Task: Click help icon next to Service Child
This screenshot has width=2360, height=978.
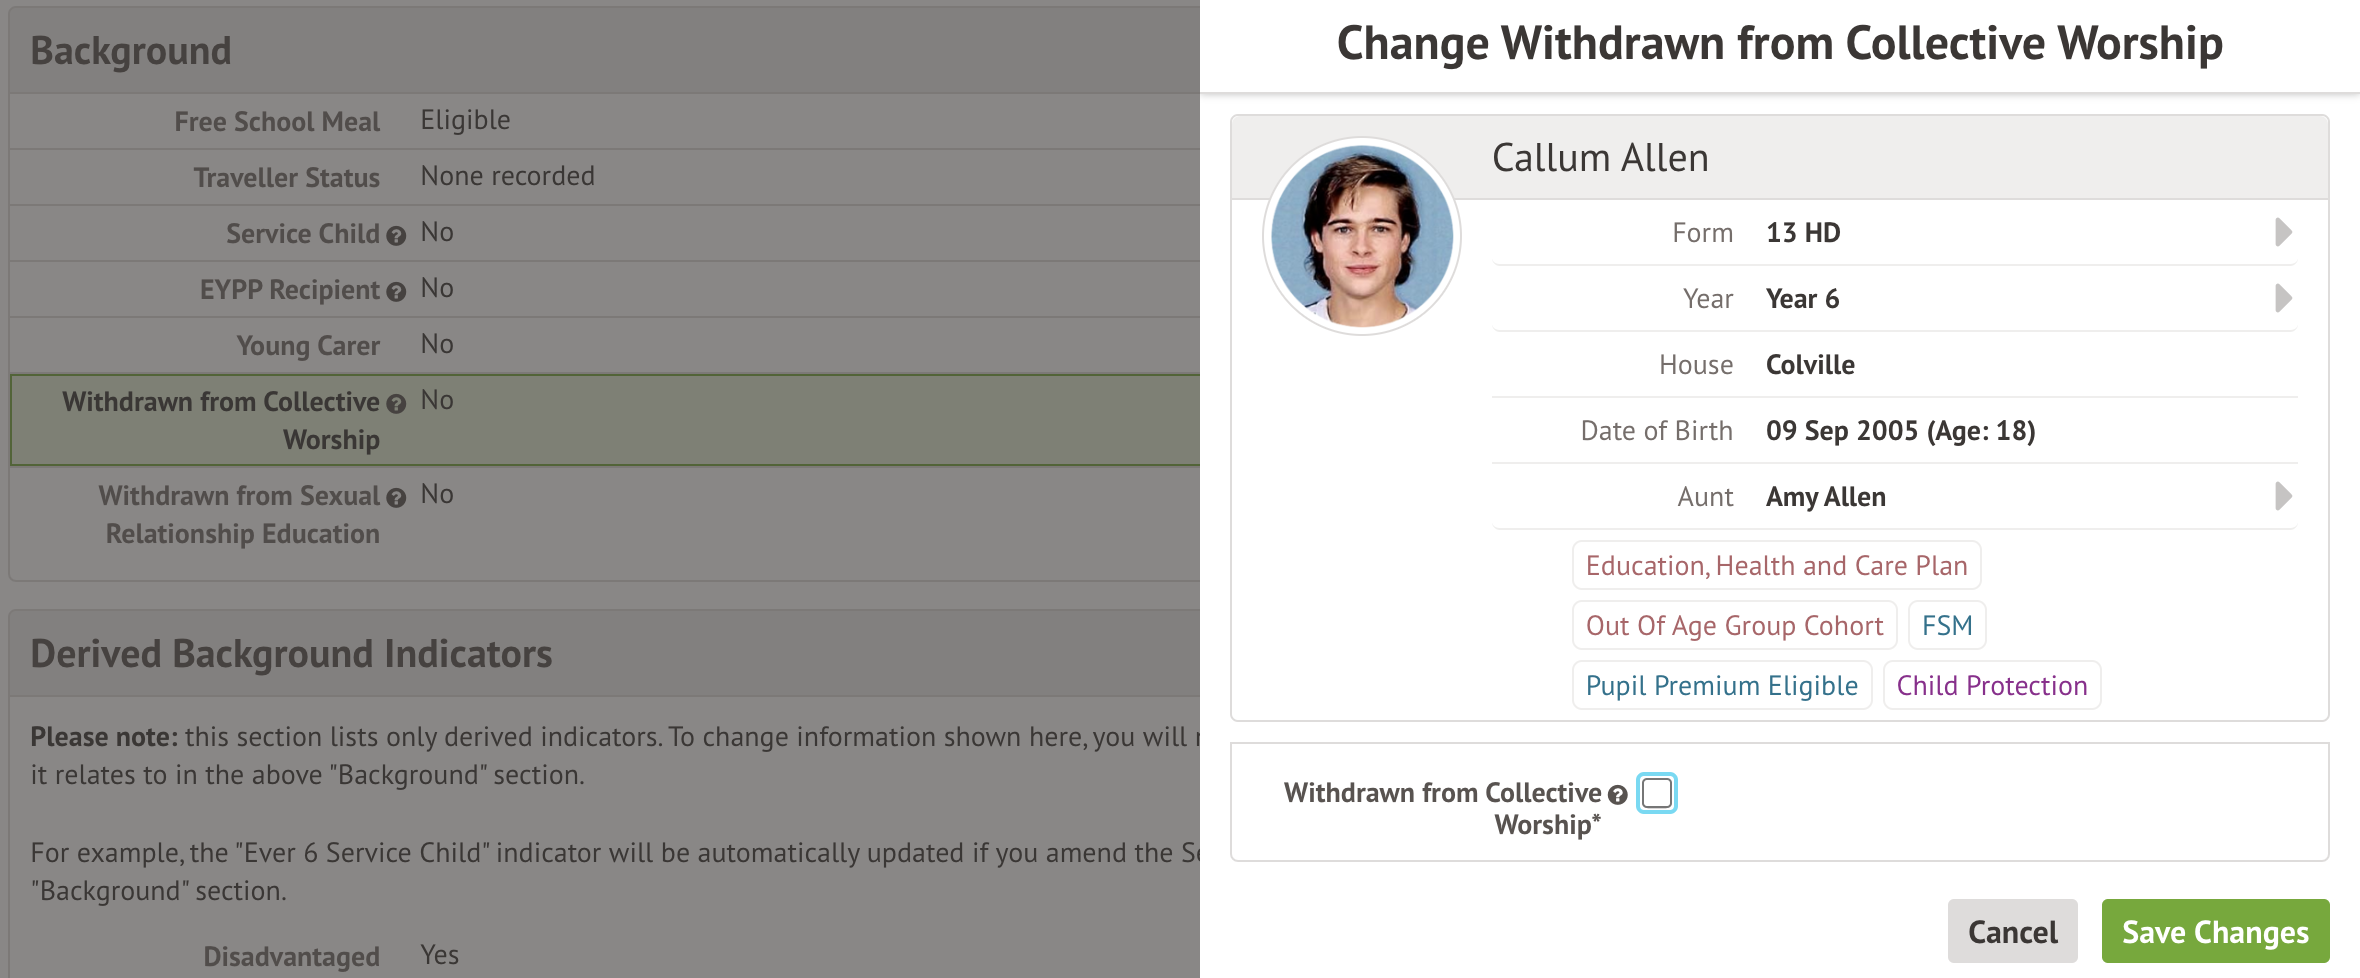Action: [396, 236]
